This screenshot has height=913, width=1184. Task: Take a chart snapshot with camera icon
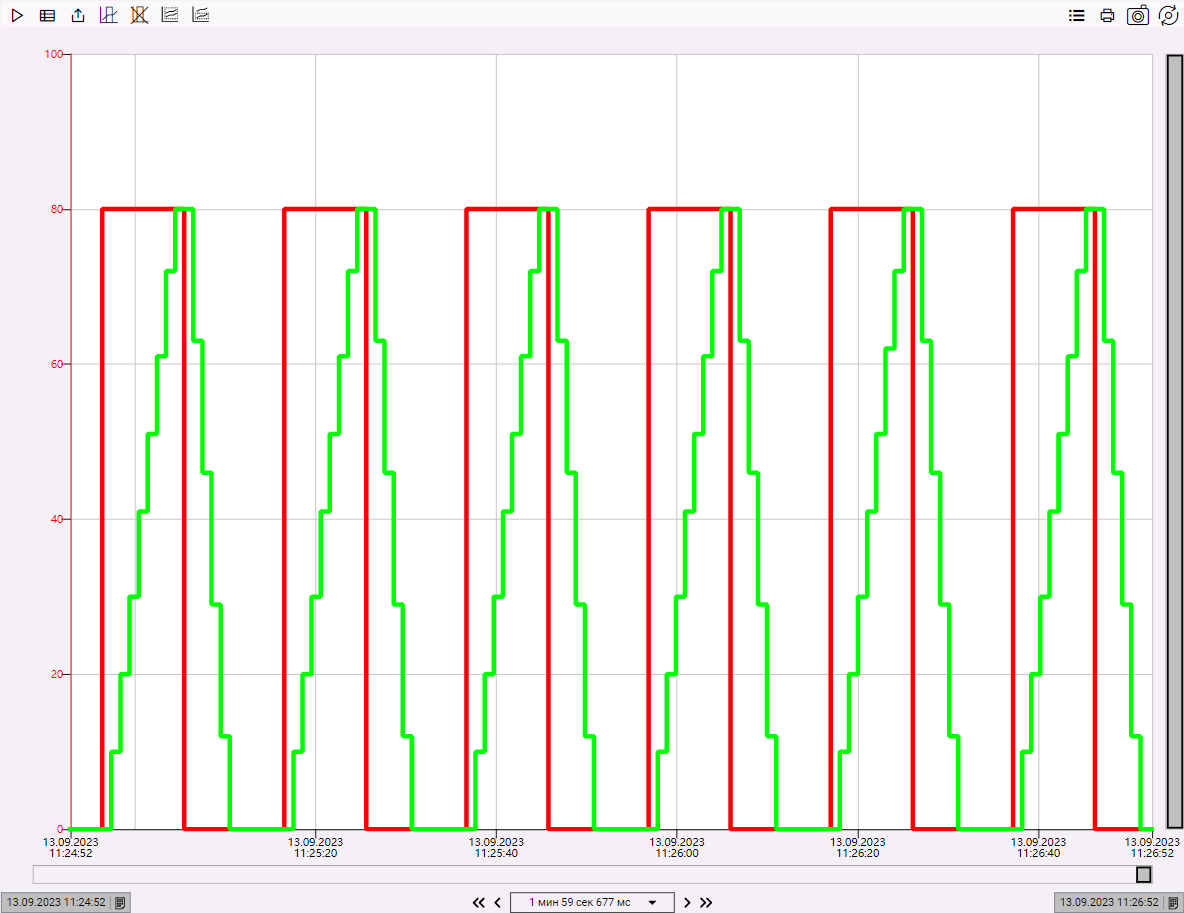(1138, 15)
